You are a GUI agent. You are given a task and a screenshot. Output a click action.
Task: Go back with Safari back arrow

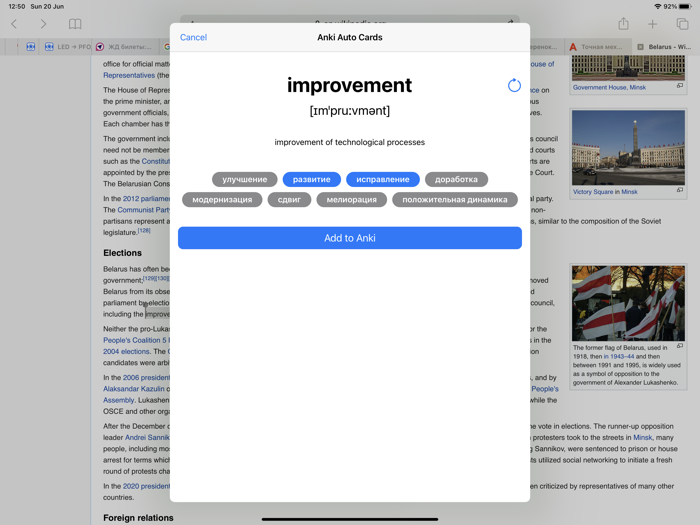[14, 24]
